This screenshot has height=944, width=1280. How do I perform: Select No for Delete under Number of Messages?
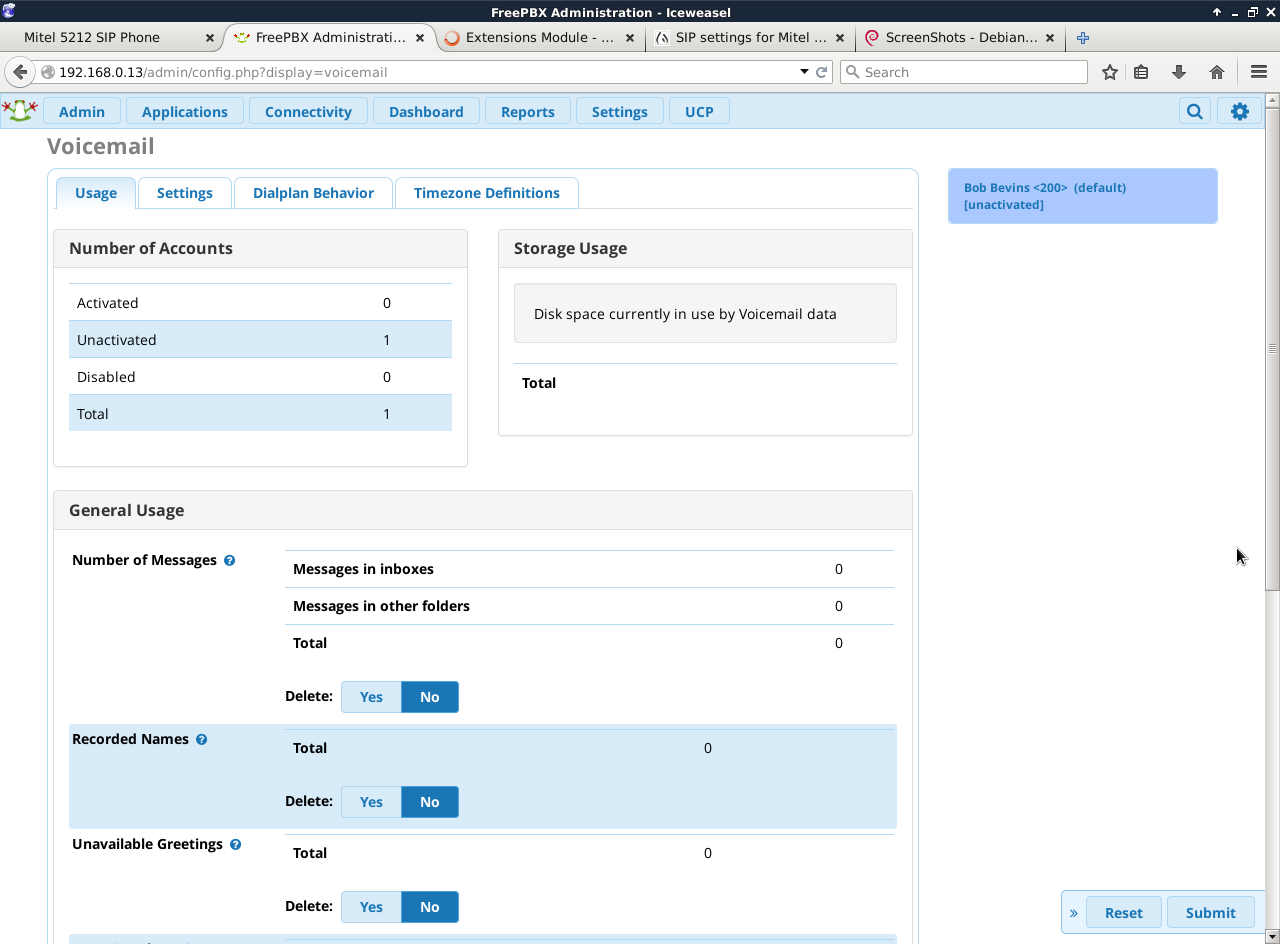click(430, 697)
